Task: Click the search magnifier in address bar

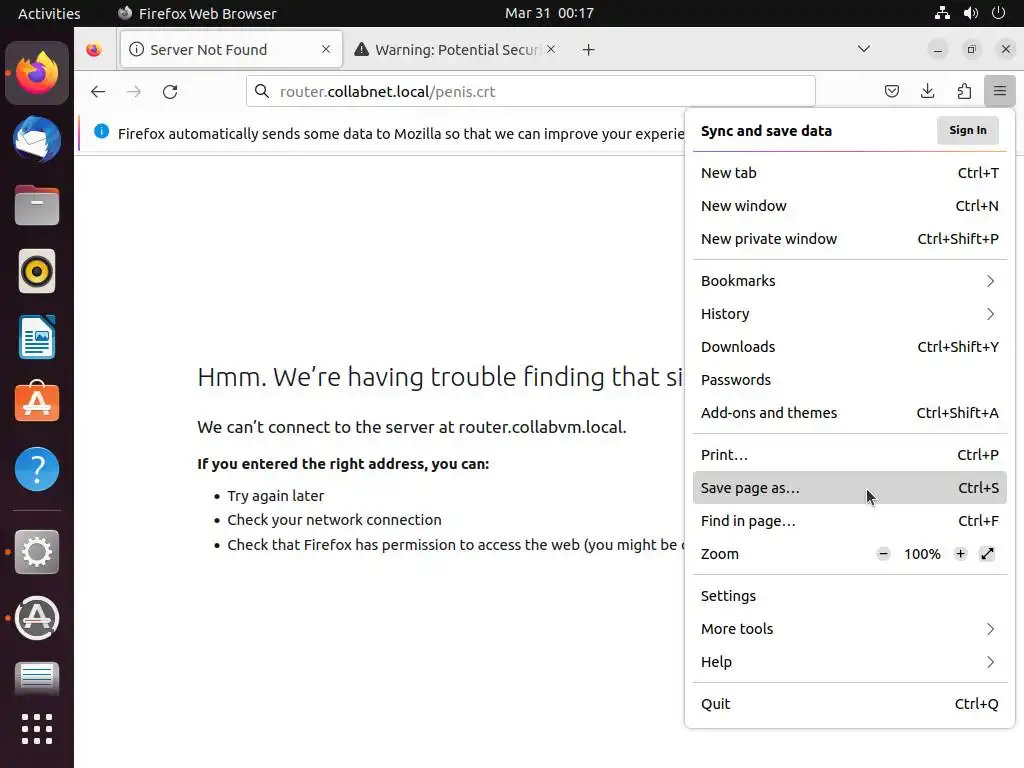Action: 262,91
